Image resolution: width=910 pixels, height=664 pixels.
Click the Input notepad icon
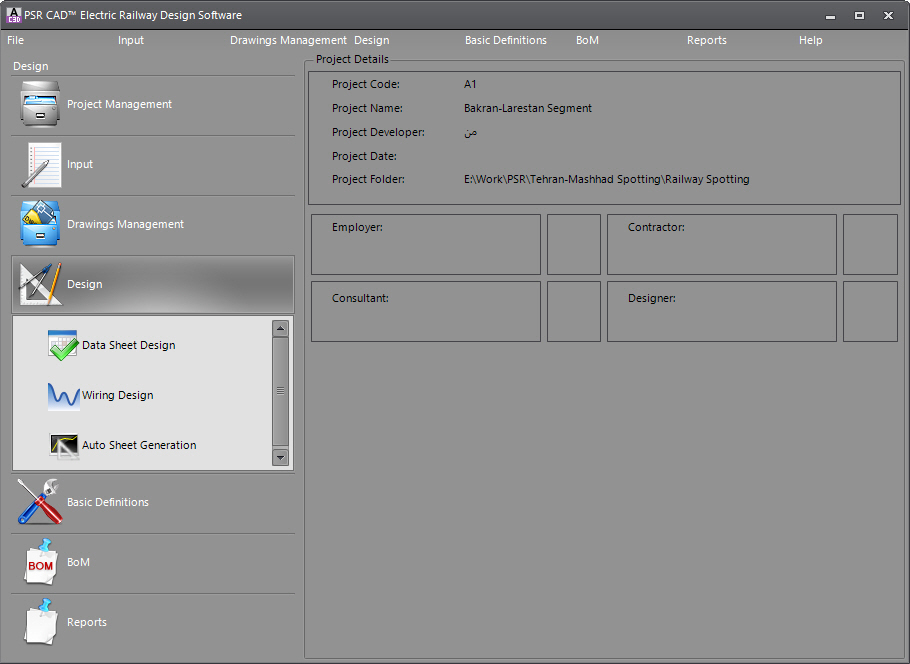click(x=41, y=165)
